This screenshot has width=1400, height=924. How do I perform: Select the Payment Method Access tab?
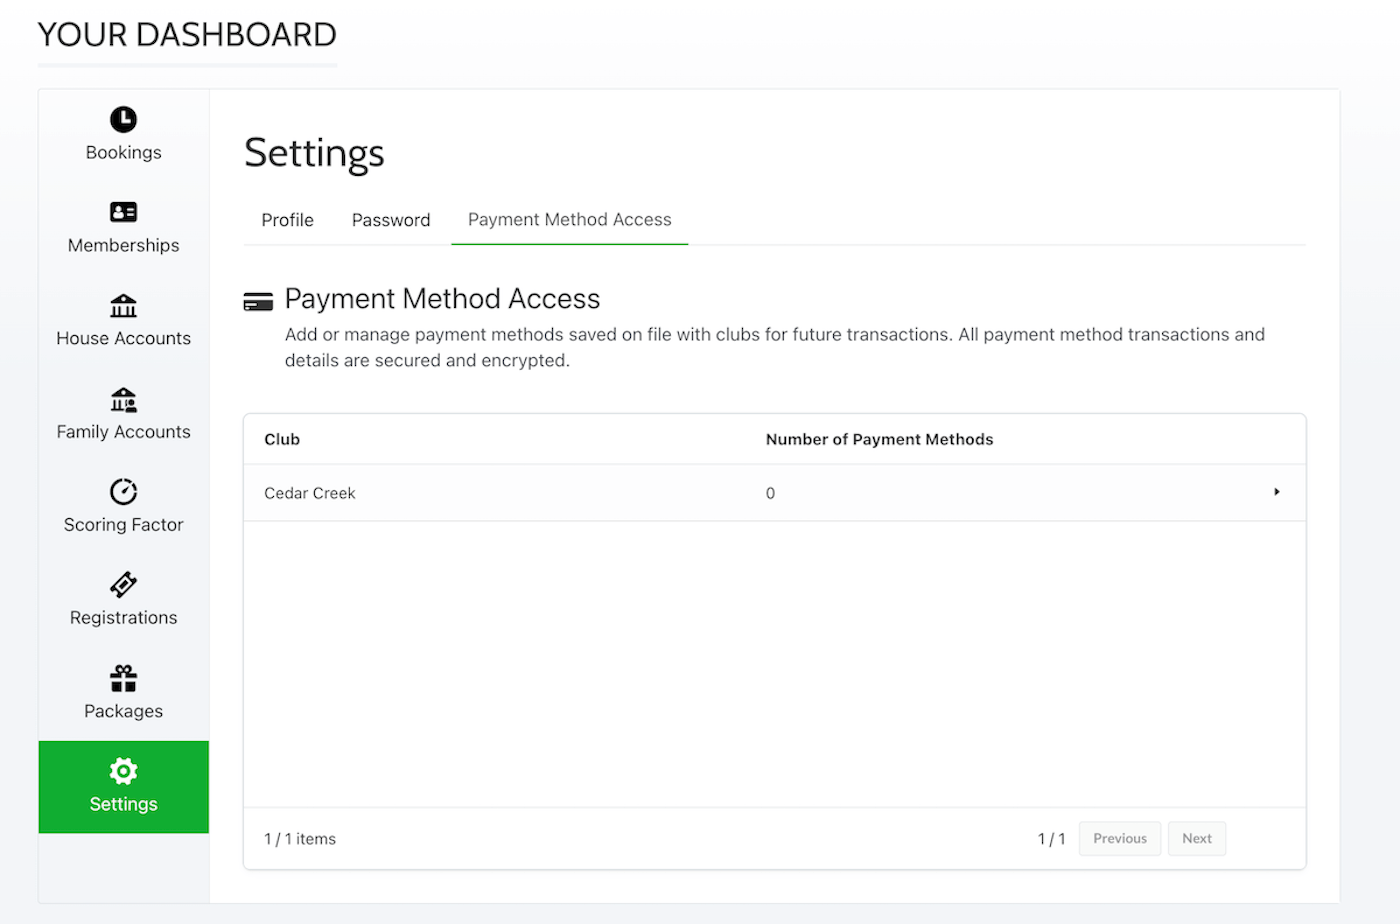(570, 220)
